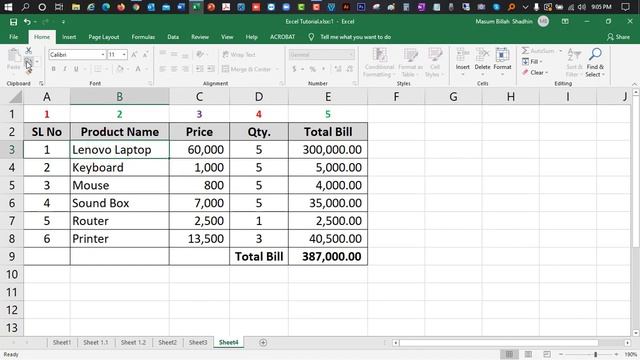Toggle Underline formatting
The image size is (640, 360).
pos(76,69)
